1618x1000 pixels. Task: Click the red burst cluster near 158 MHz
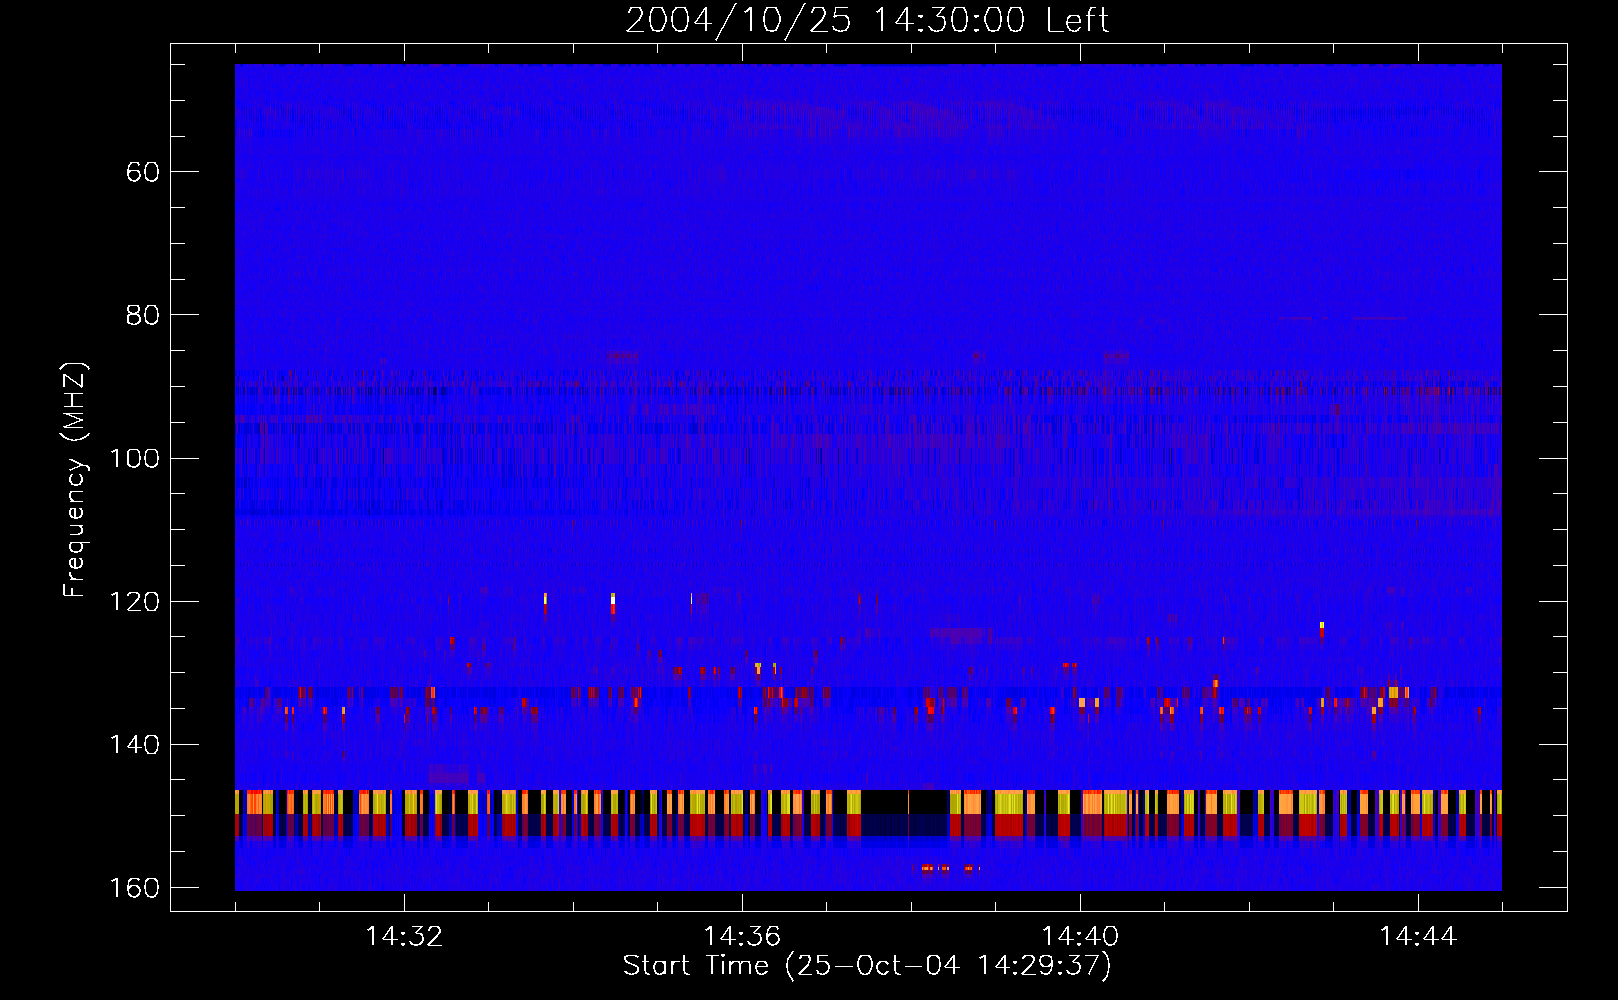944,868
